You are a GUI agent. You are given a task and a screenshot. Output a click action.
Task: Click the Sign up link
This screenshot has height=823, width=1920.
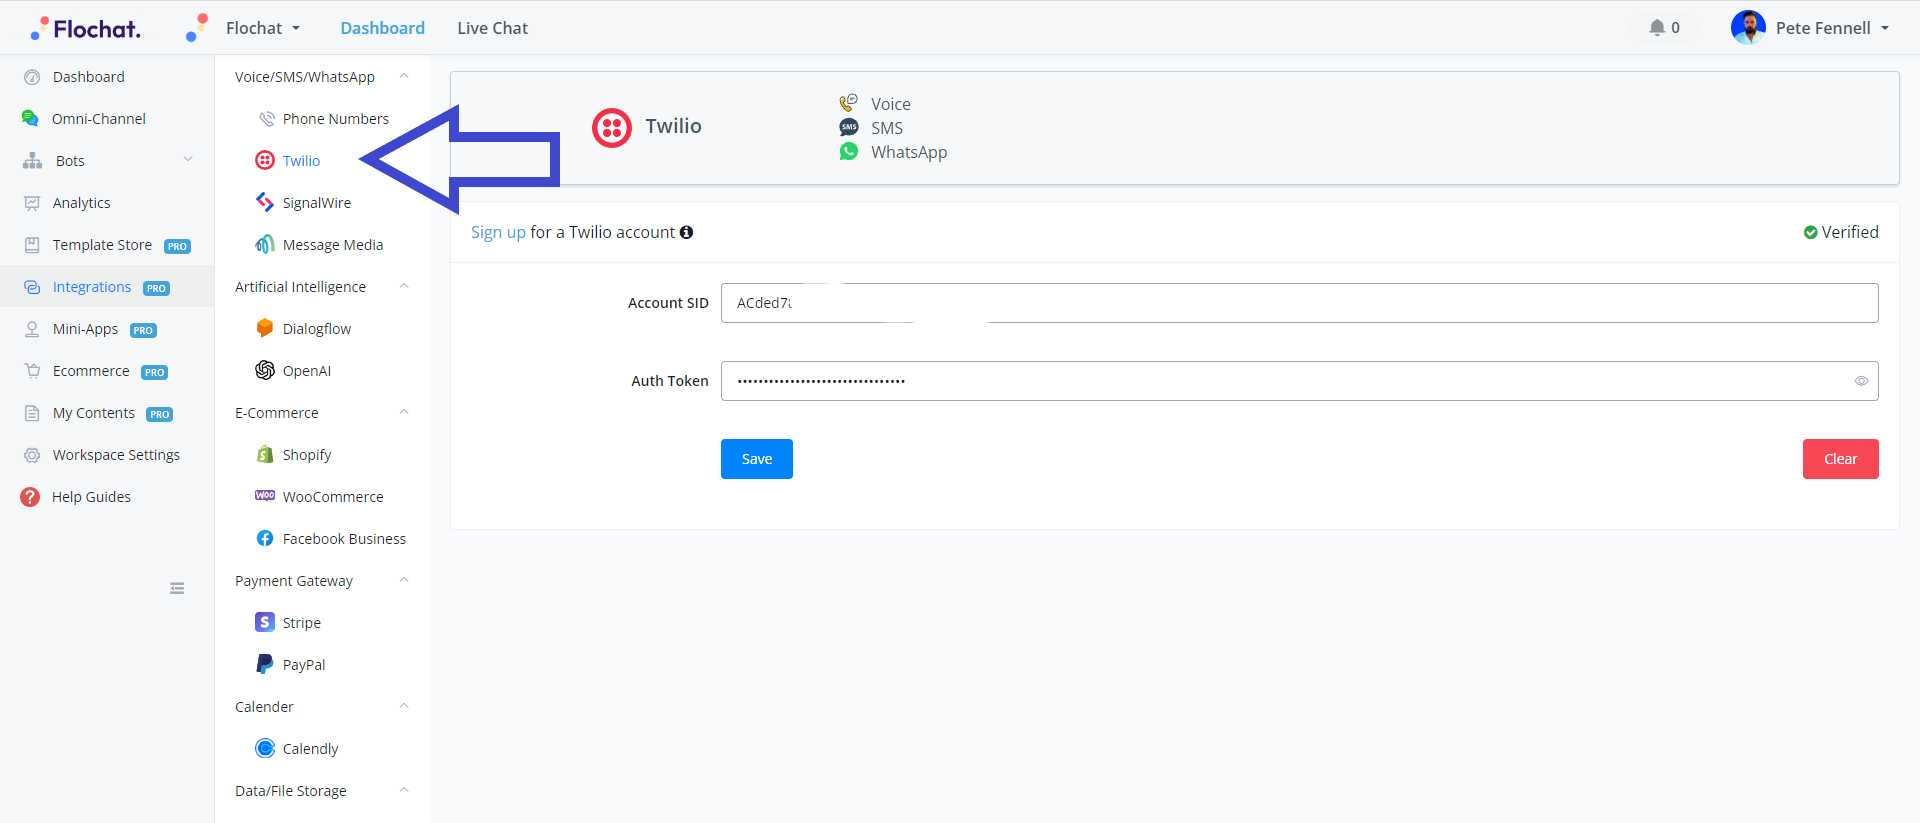(x=498, y=233)
